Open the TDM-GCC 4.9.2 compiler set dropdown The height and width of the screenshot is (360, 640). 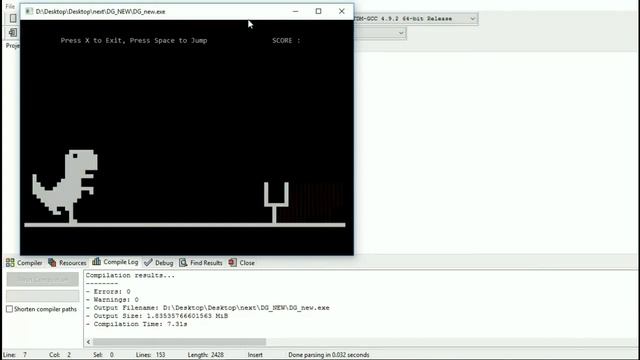tap(415, 19)
